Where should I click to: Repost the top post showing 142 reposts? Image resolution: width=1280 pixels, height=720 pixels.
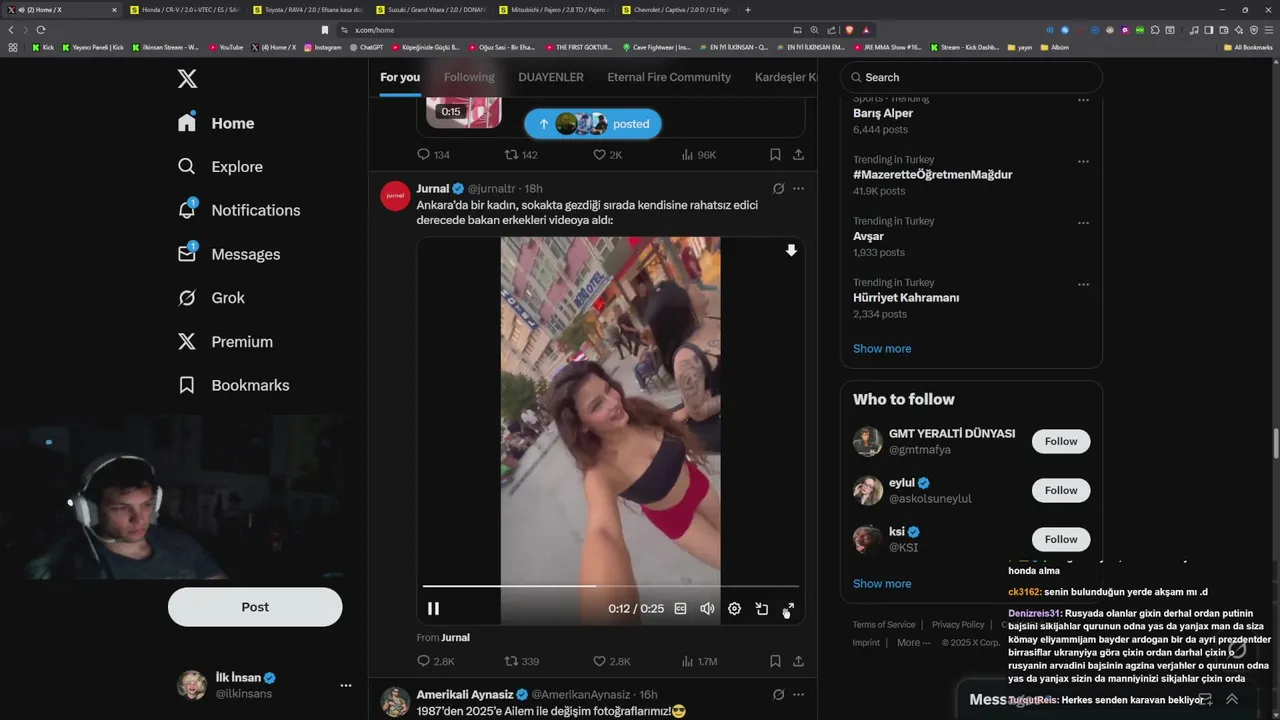pos(521,155)
